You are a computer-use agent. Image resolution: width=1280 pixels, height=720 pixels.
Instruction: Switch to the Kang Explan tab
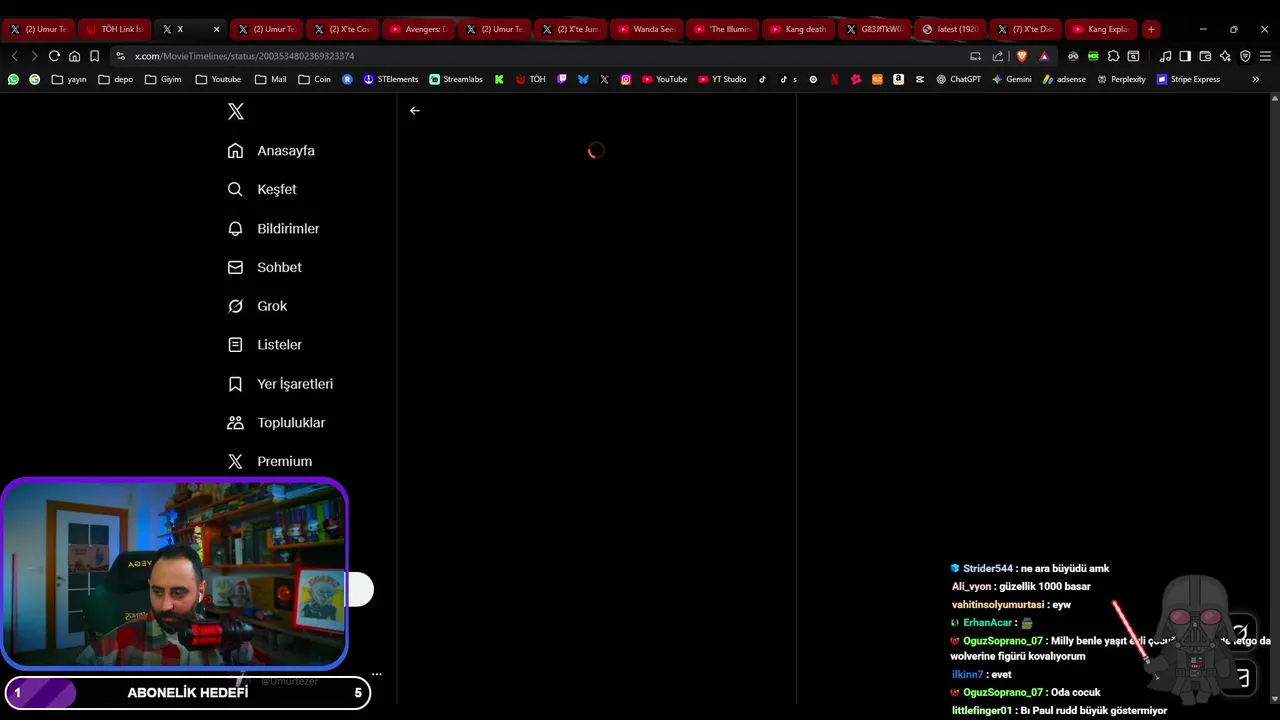click(x=1101, y=29)
